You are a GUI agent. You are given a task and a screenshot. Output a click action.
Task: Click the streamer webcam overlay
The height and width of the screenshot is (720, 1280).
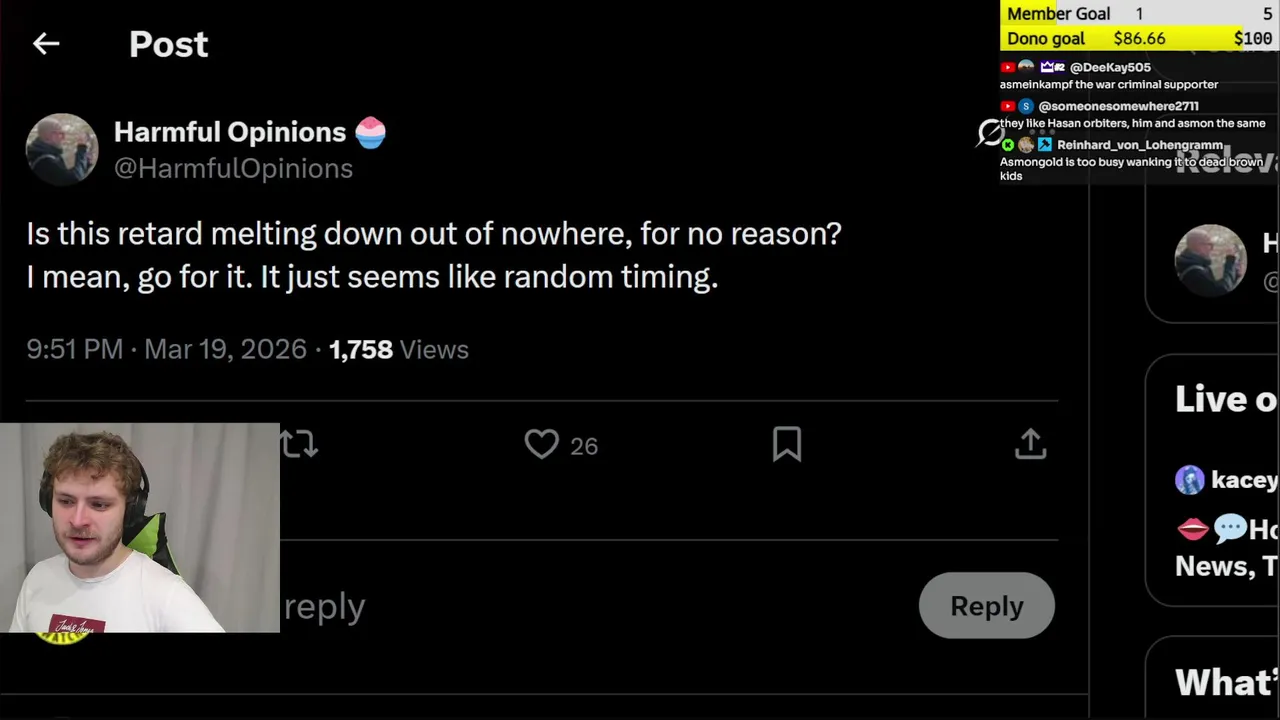140,527
